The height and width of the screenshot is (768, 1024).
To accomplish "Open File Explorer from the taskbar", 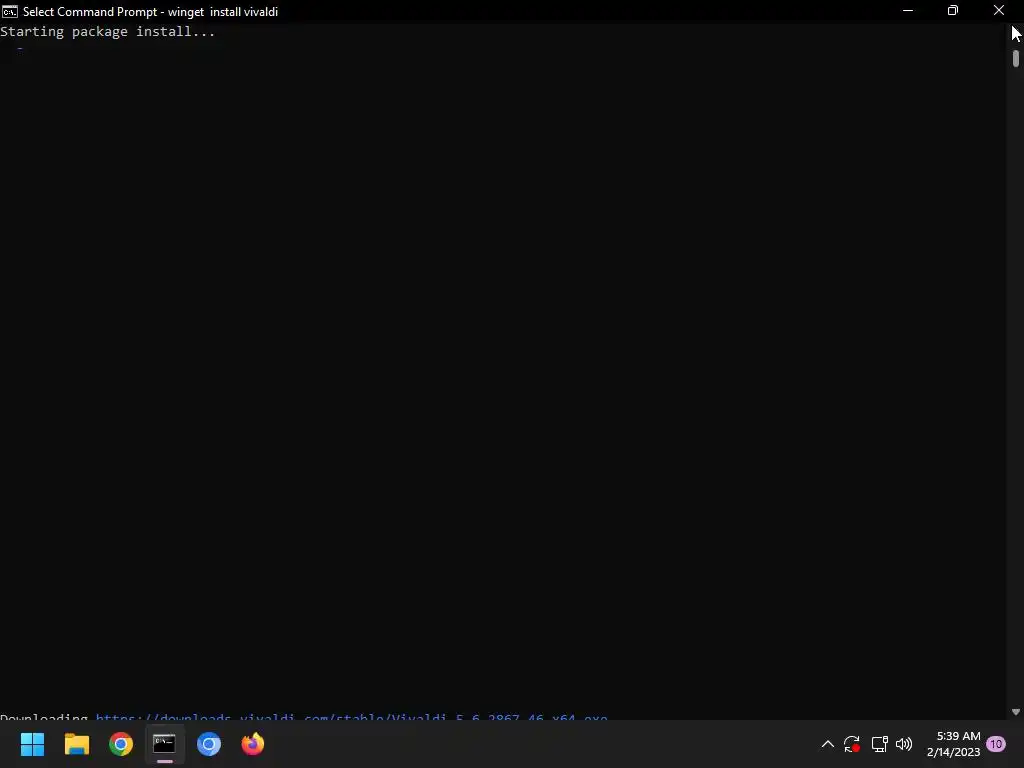I will click(x=76, y=744).
